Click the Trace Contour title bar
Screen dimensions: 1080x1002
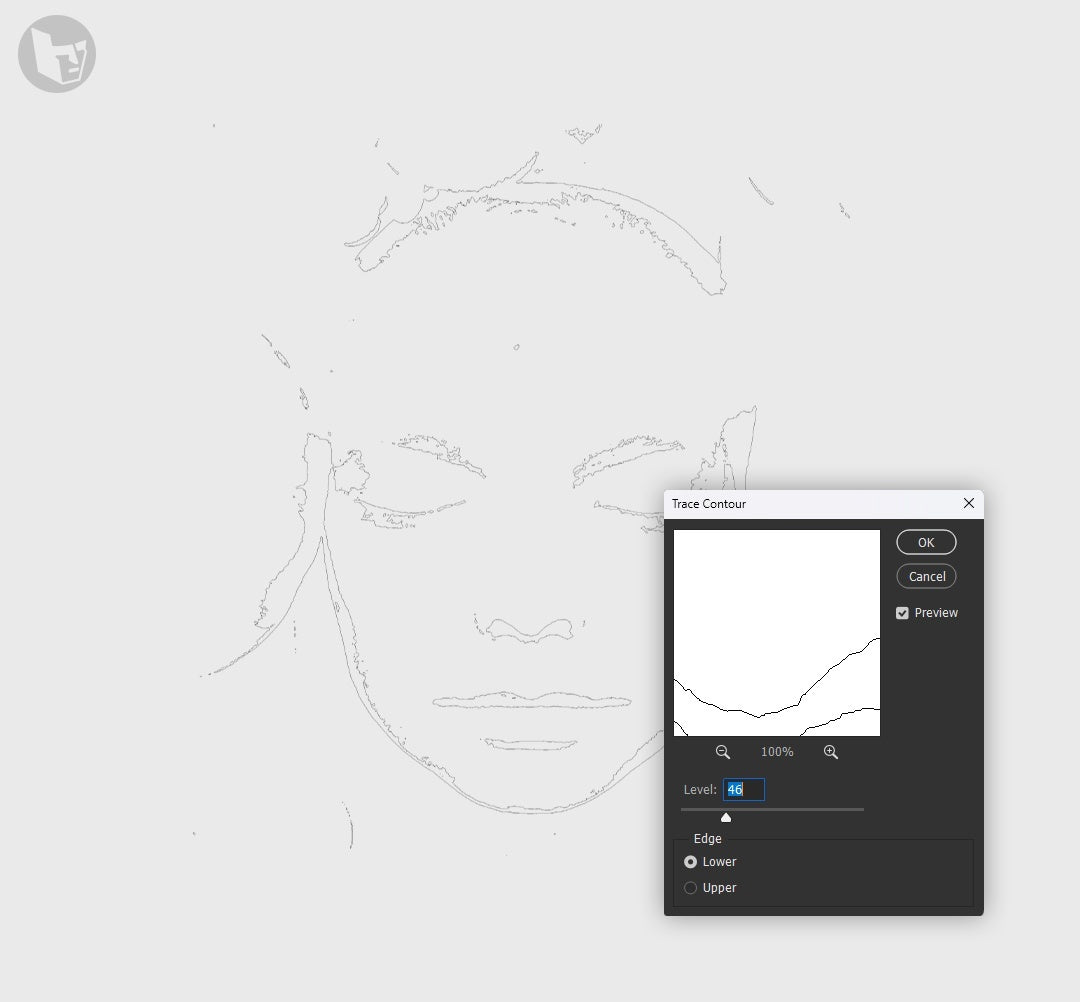(813, 504)
